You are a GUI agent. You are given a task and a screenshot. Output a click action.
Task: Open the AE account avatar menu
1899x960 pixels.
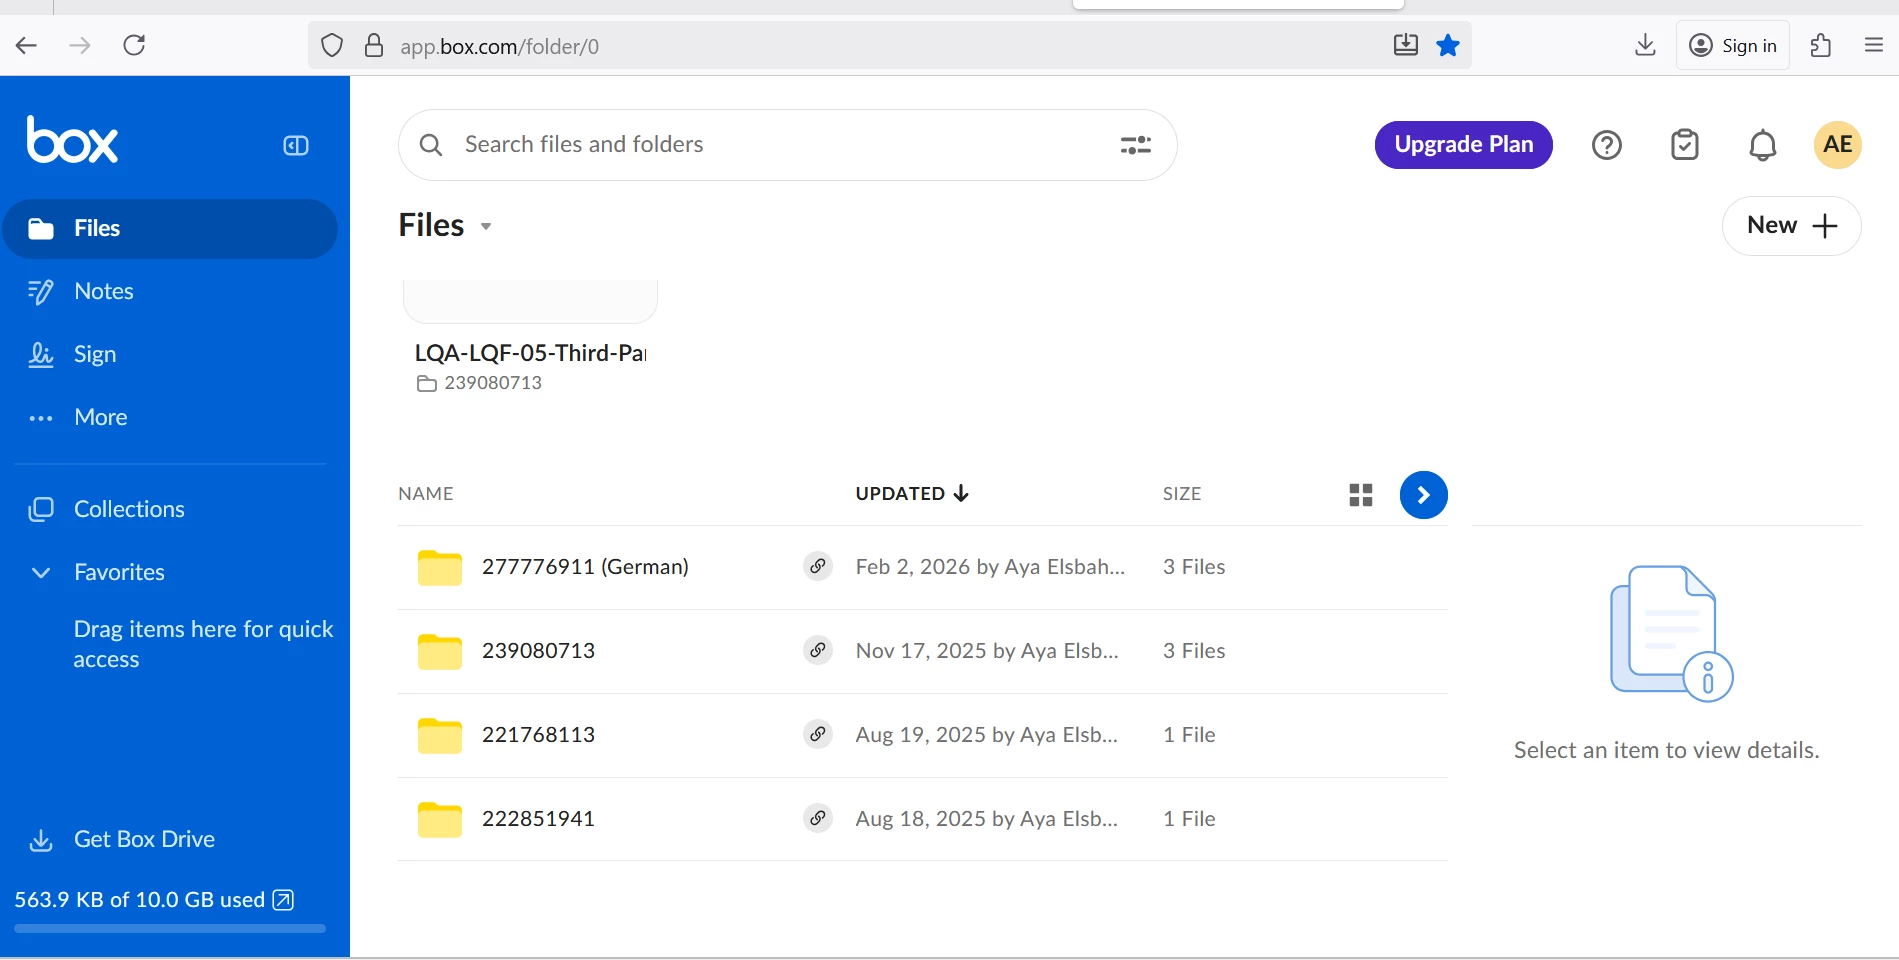coord(1837,145)
